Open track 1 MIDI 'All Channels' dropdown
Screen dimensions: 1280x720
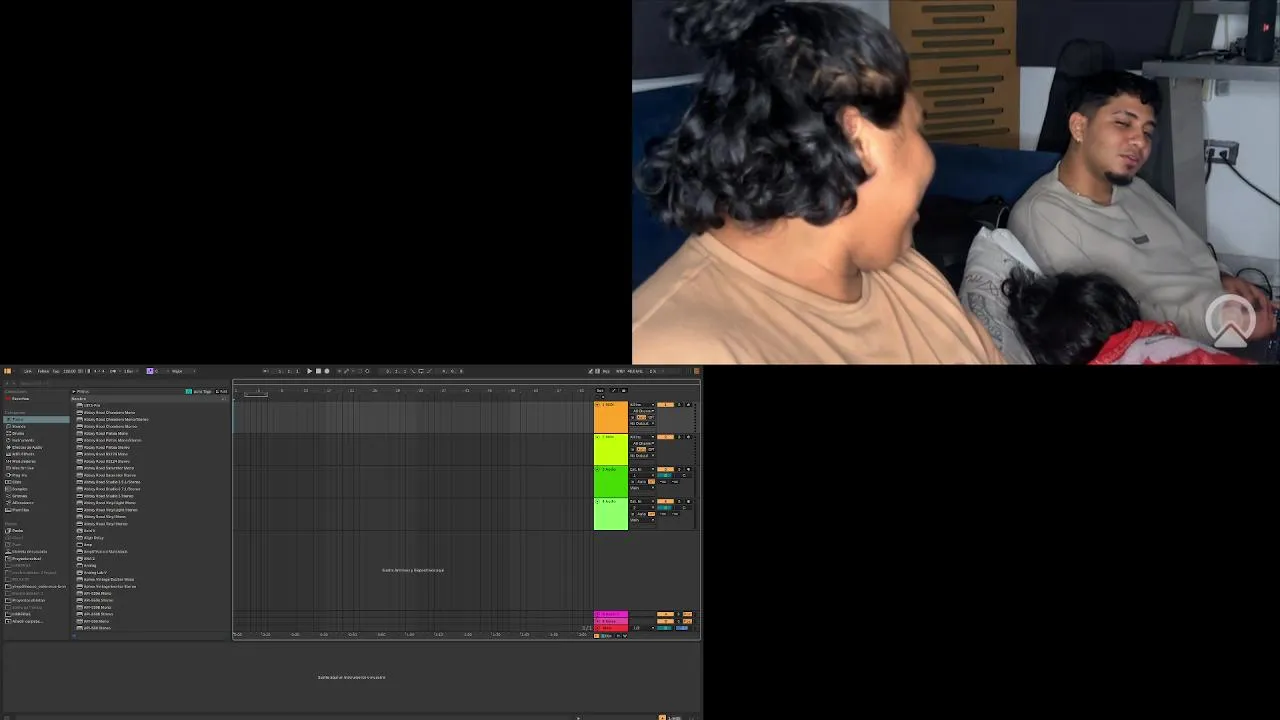643,411
